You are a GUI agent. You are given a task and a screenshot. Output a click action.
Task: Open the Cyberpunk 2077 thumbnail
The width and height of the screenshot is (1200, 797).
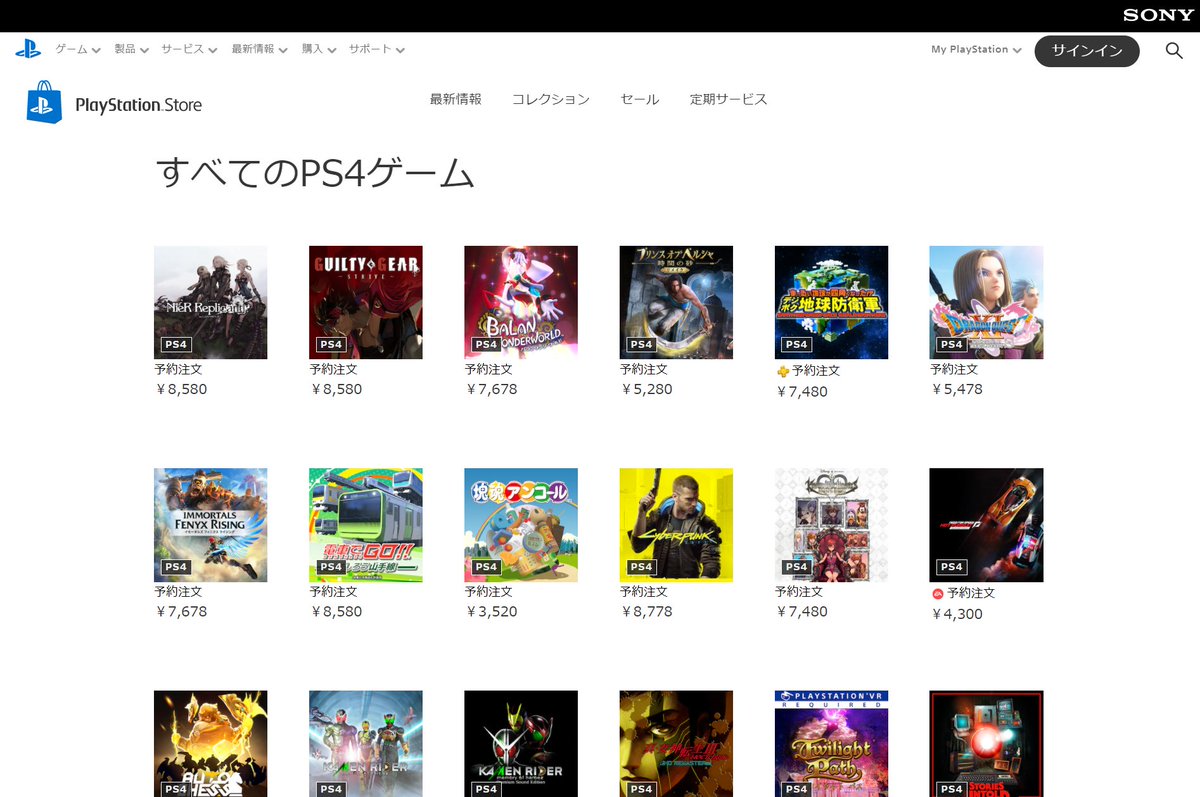(676, 525)
